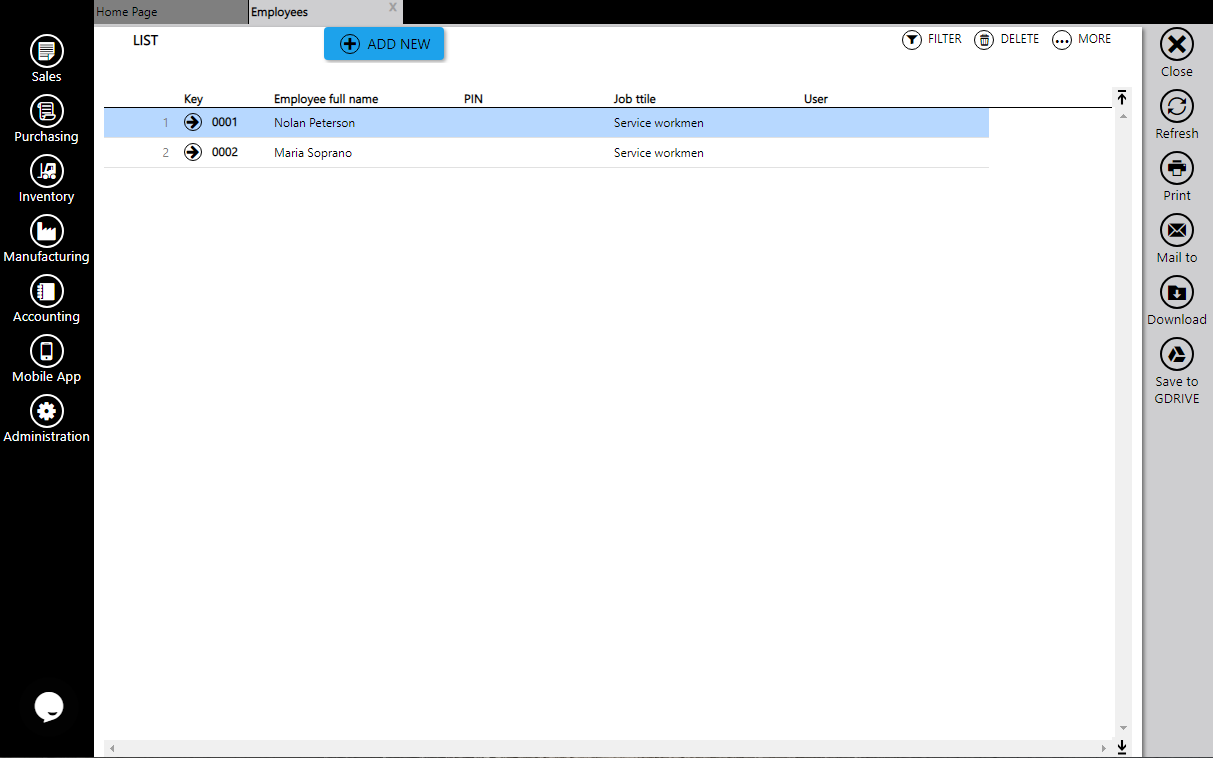Open the chat bubble widget

coord(49,706)
